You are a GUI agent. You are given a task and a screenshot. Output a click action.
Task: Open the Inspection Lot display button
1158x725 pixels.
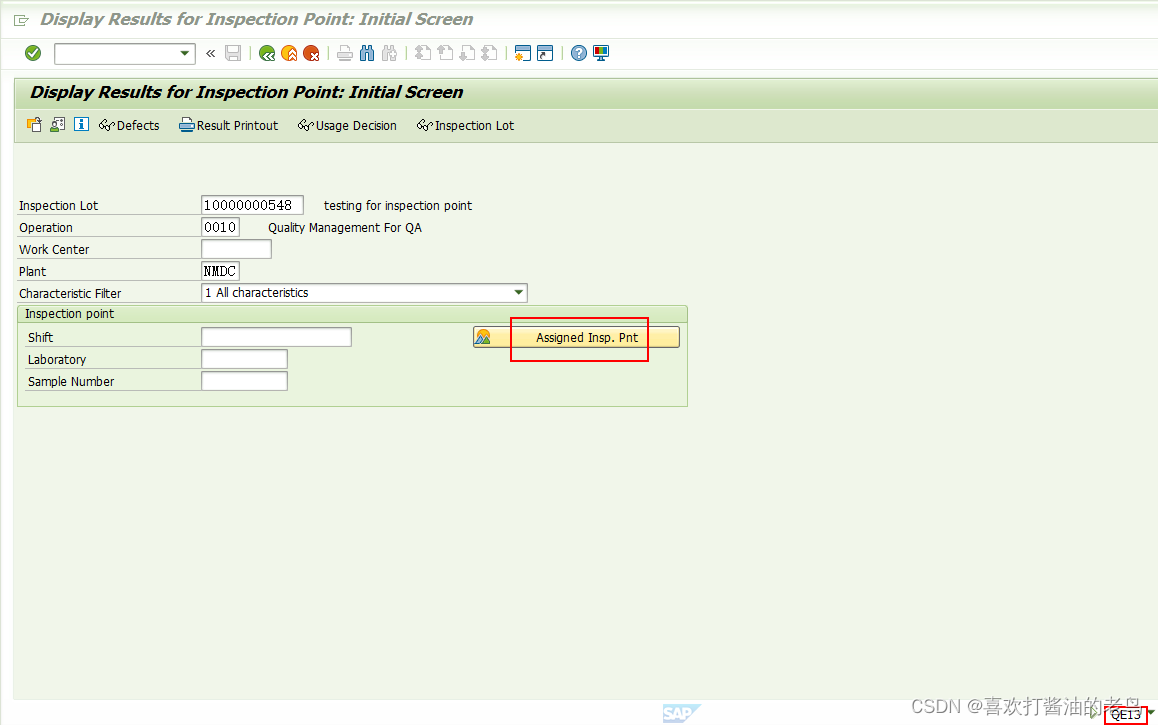coord(465,126)
